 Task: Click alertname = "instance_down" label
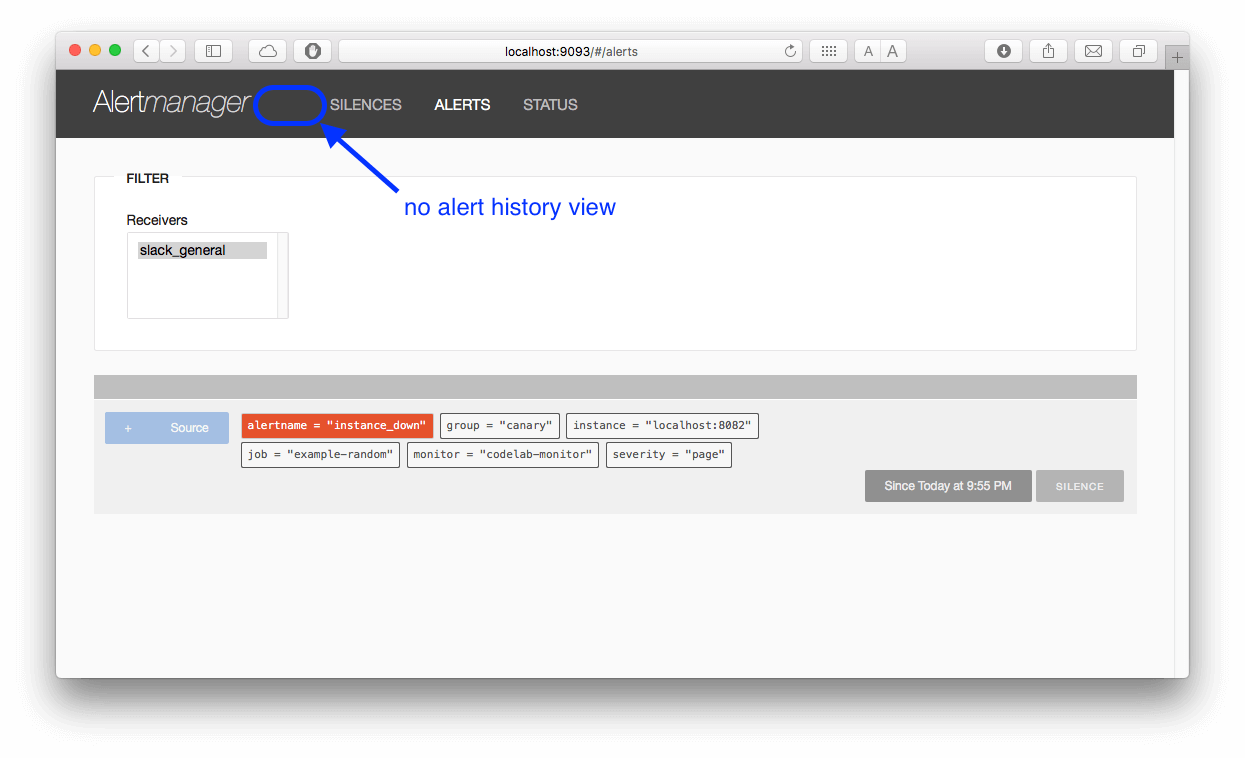[x=337, y=426]
